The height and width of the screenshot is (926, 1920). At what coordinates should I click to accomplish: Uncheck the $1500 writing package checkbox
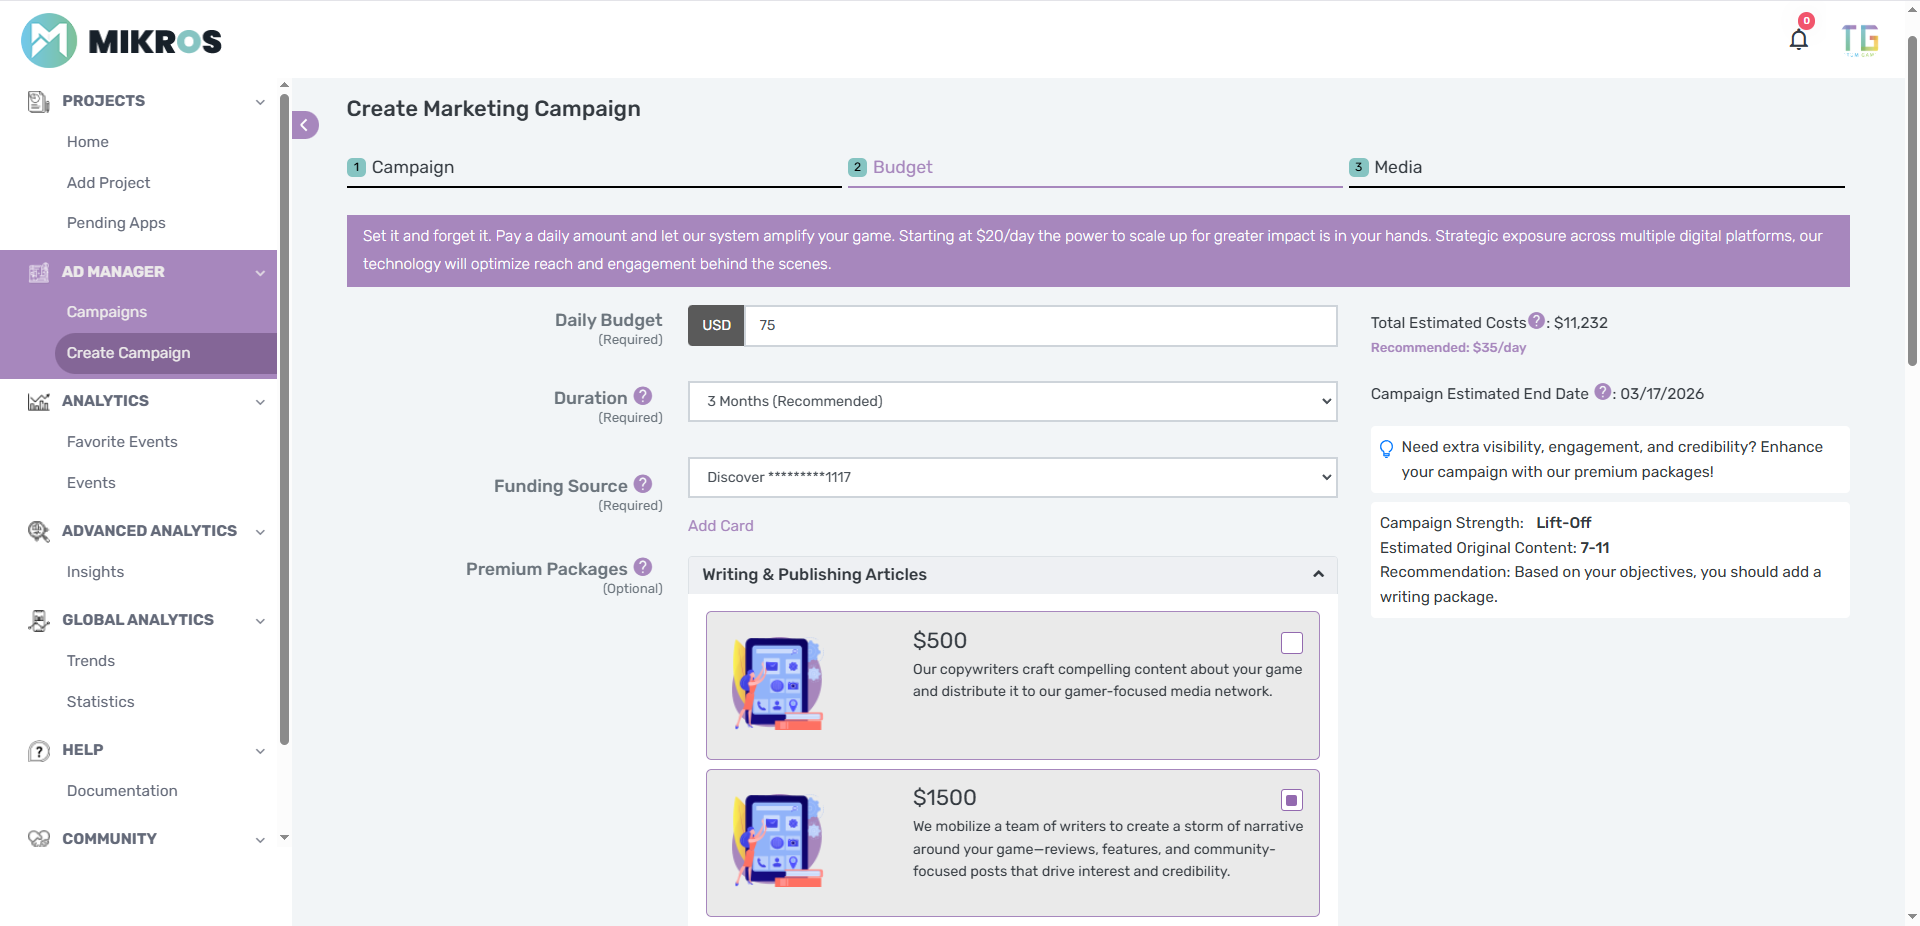tap(1291, 800)
